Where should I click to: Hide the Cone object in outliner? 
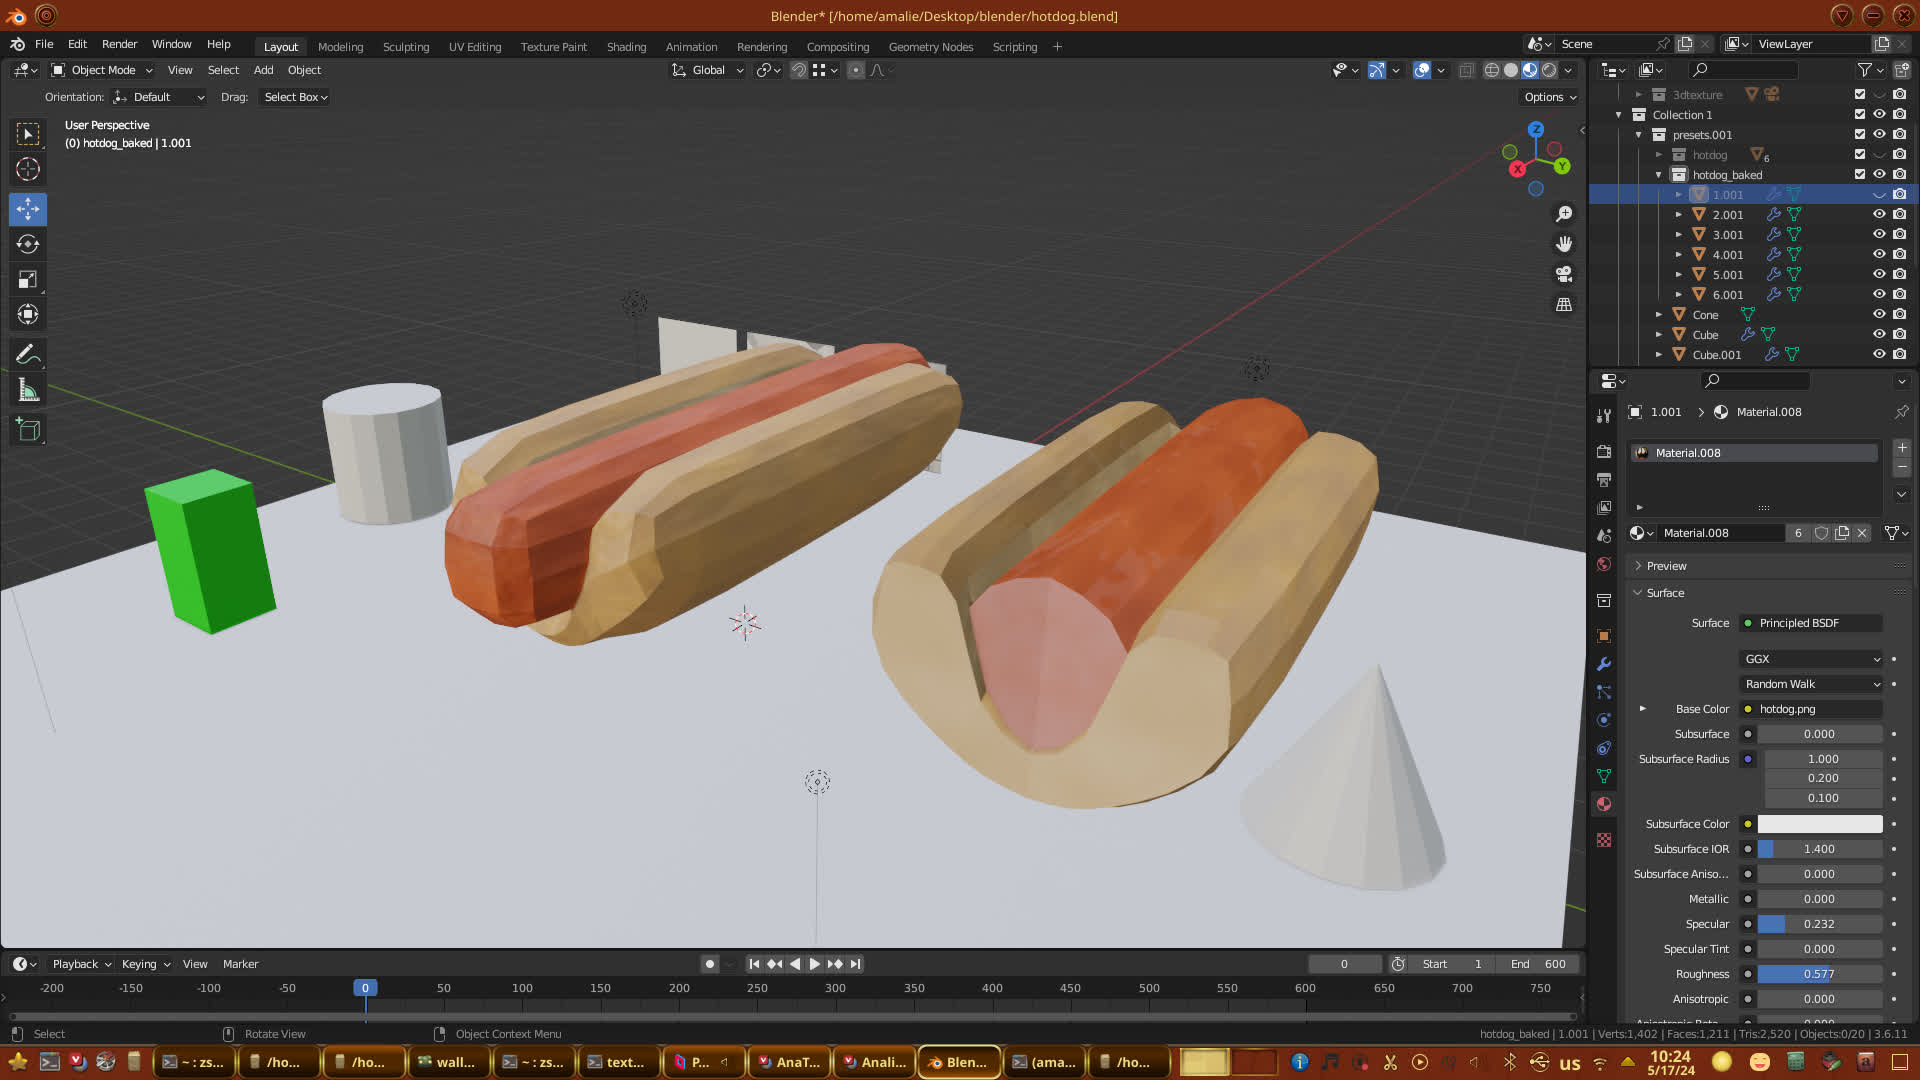point(1879,314)
